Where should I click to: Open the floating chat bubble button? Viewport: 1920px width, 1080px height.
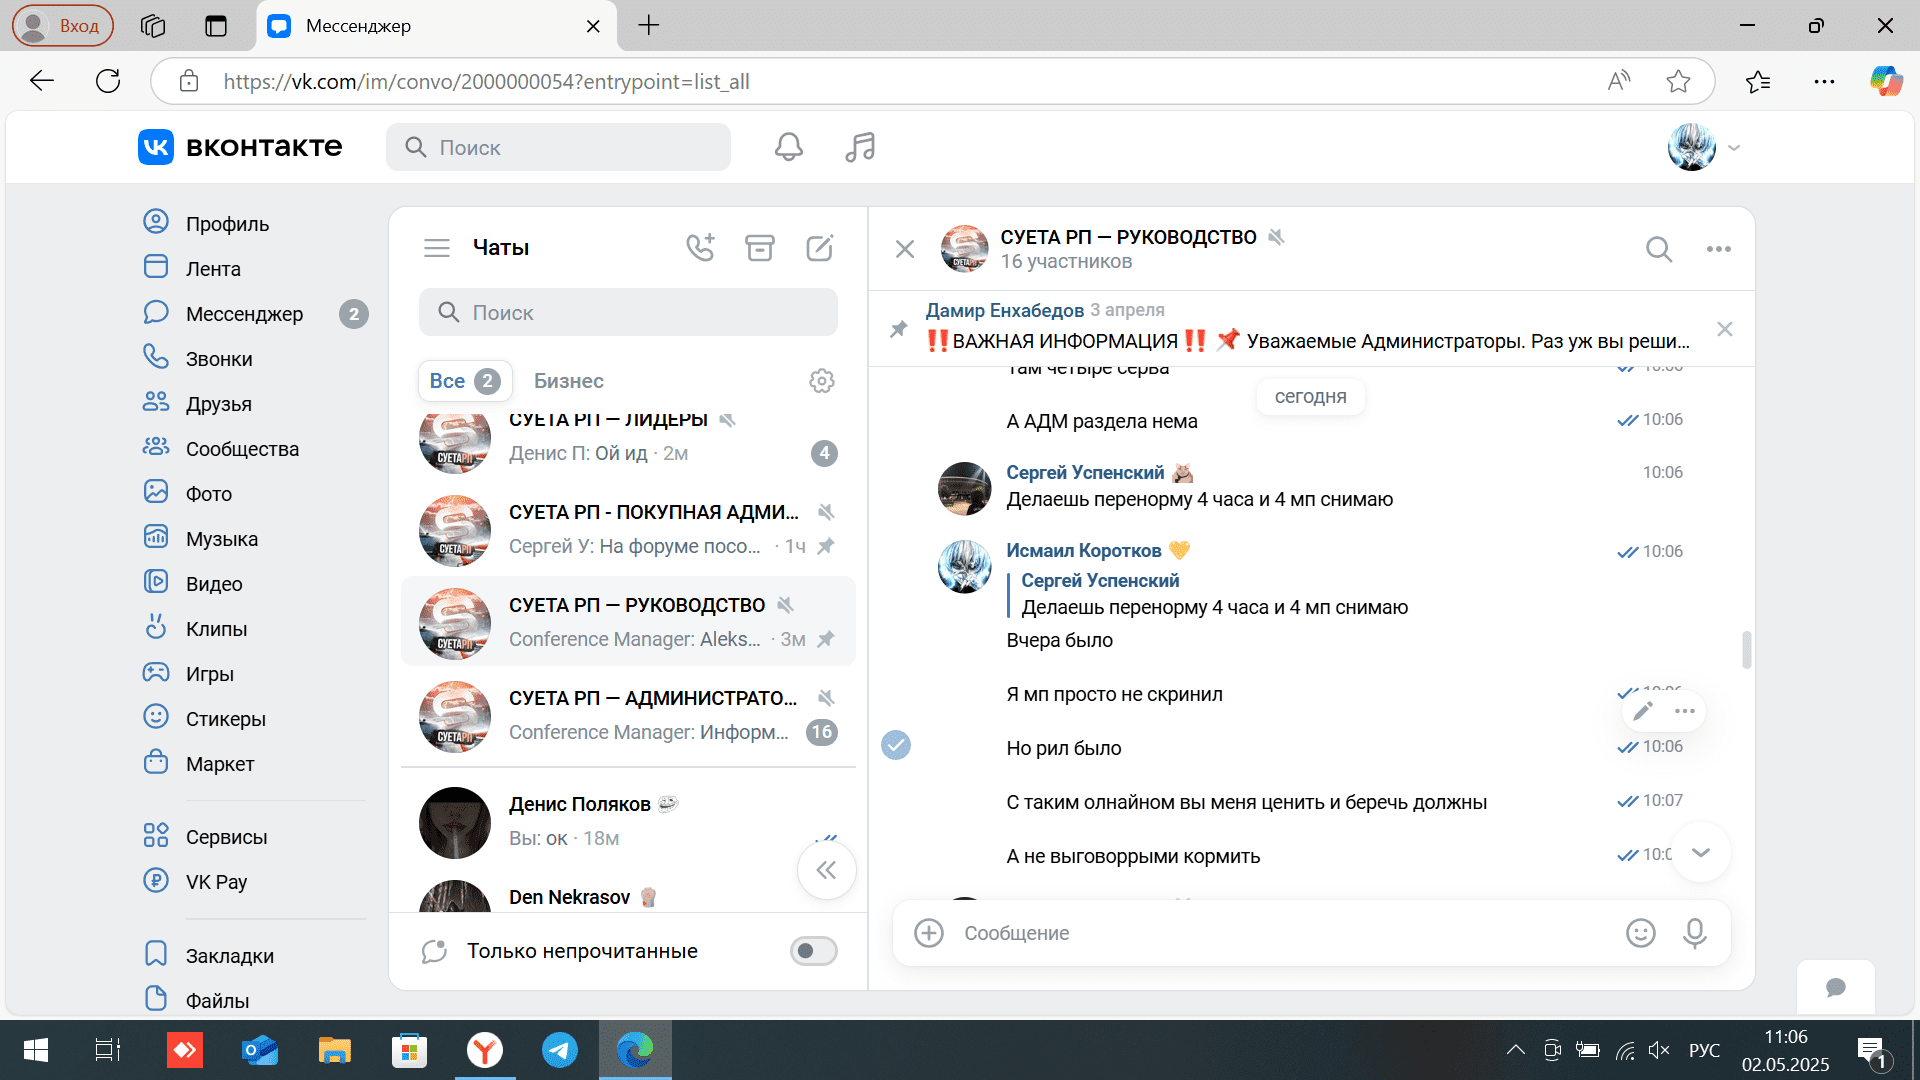pyautogui.click(x=1836, y=988)
